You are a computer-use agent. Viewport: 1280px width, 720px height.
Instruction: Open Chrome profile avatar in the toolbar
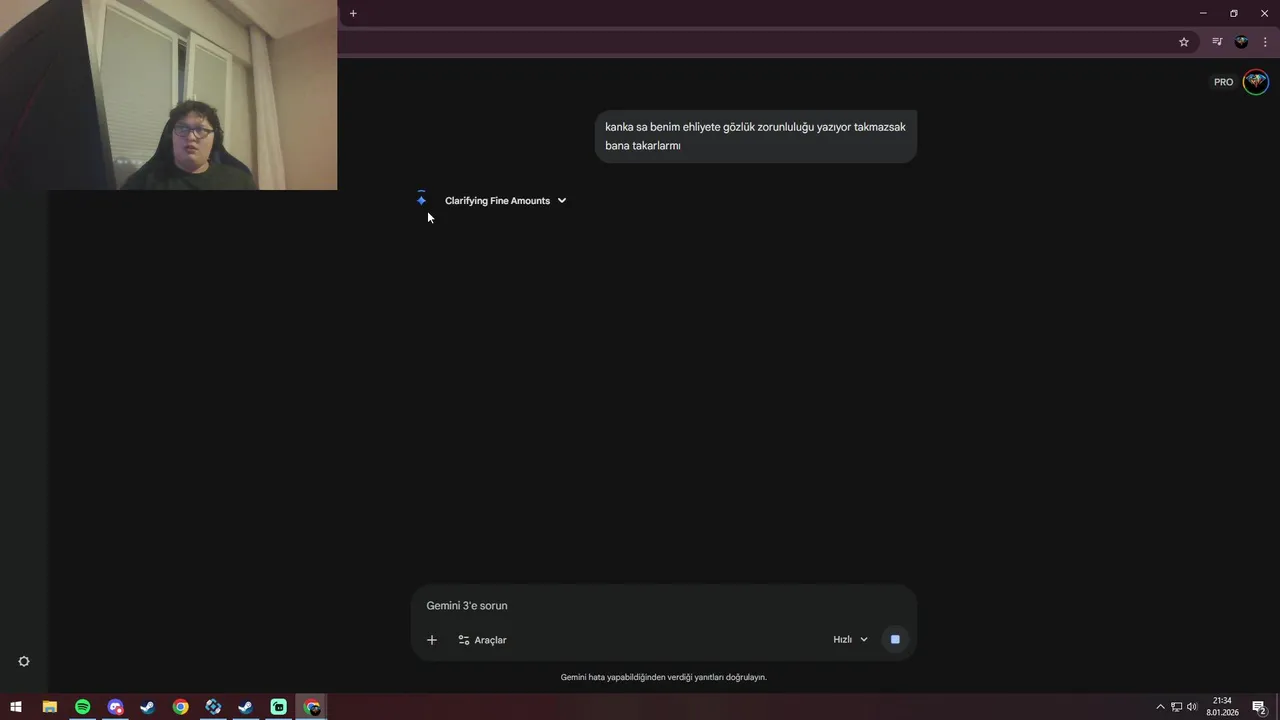(1242, 42)
